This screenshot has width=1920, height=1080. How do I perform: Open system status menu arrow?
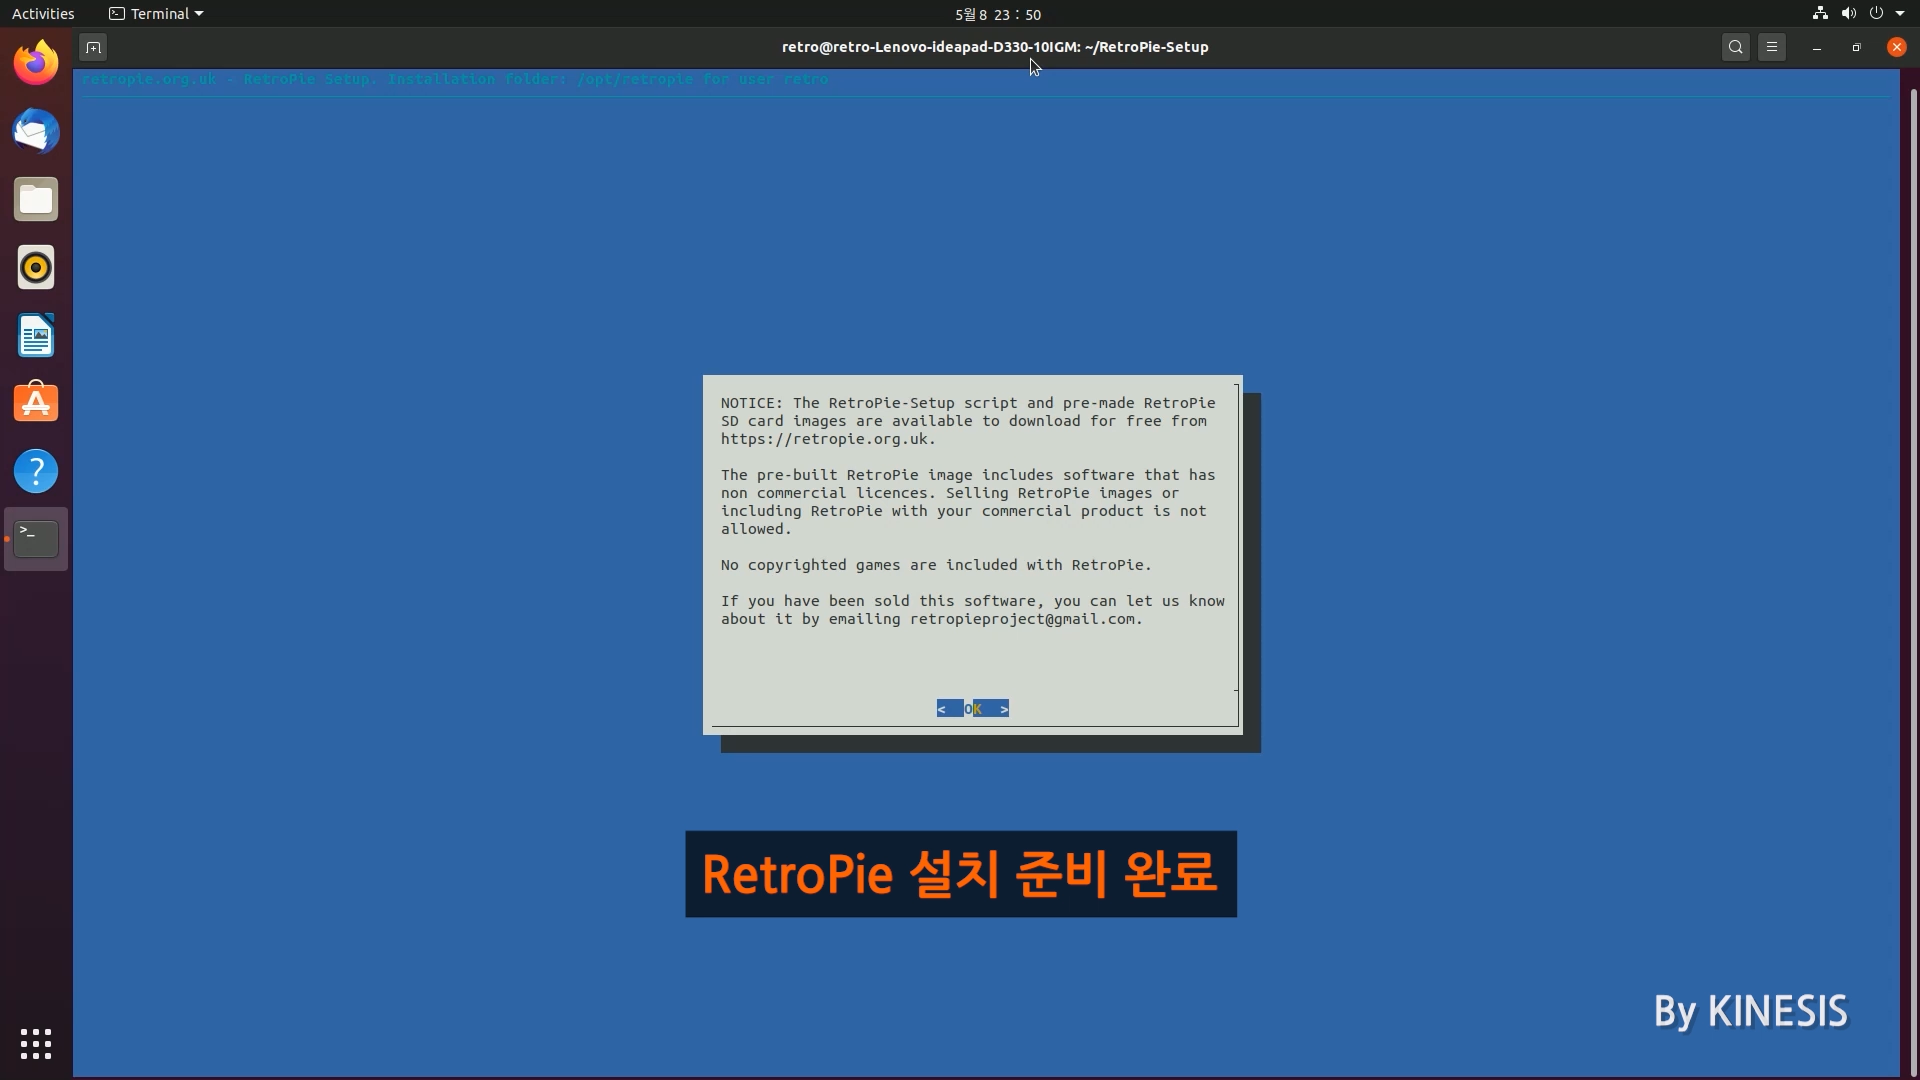click(x=1900, y=14)
